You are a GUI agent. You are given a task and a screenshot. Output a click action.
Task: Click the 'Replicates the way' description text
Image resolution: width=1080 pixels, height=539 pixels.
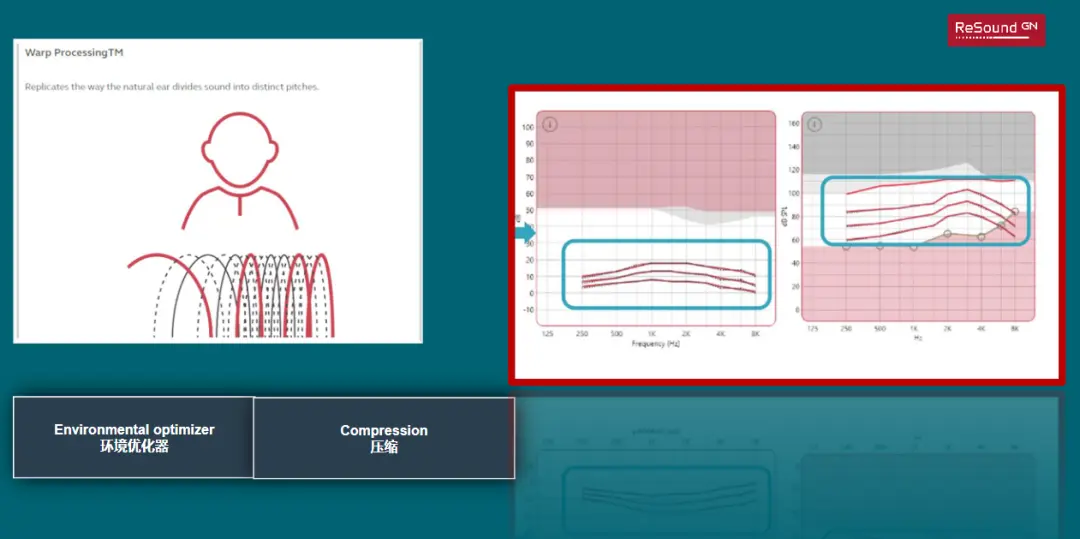click(171, 87)
